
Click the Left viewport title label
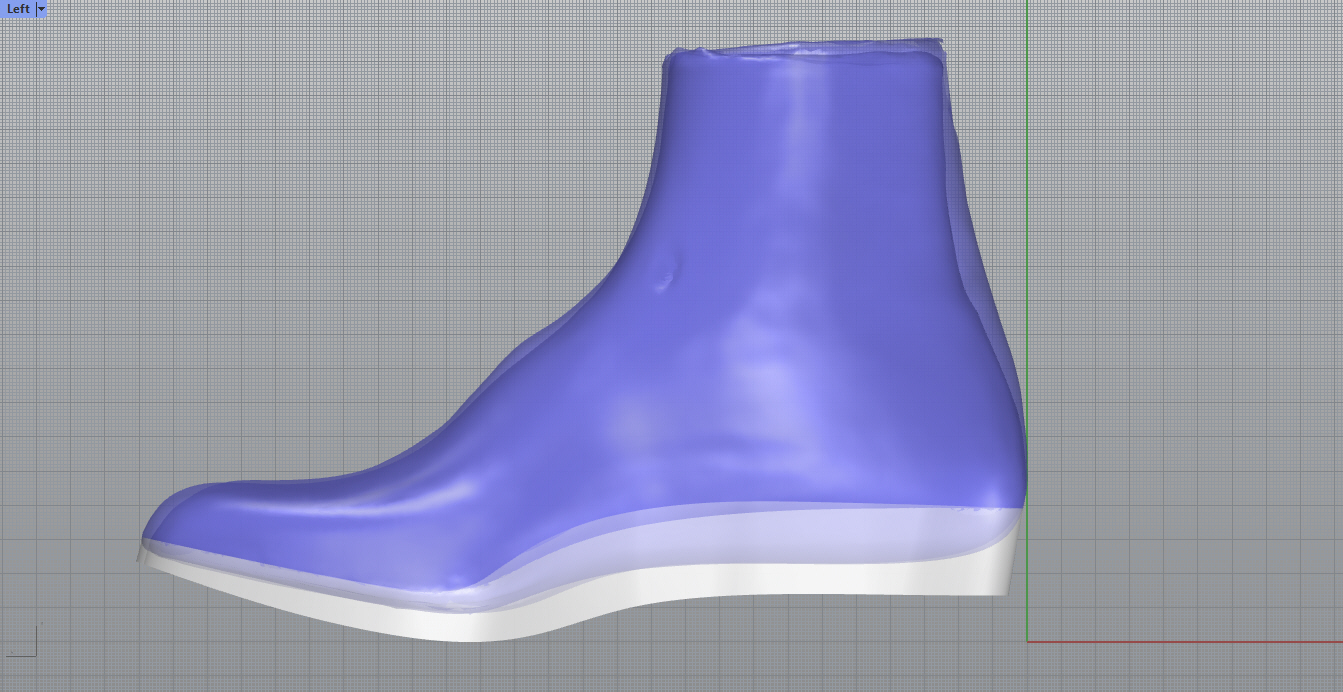(18, 9)
